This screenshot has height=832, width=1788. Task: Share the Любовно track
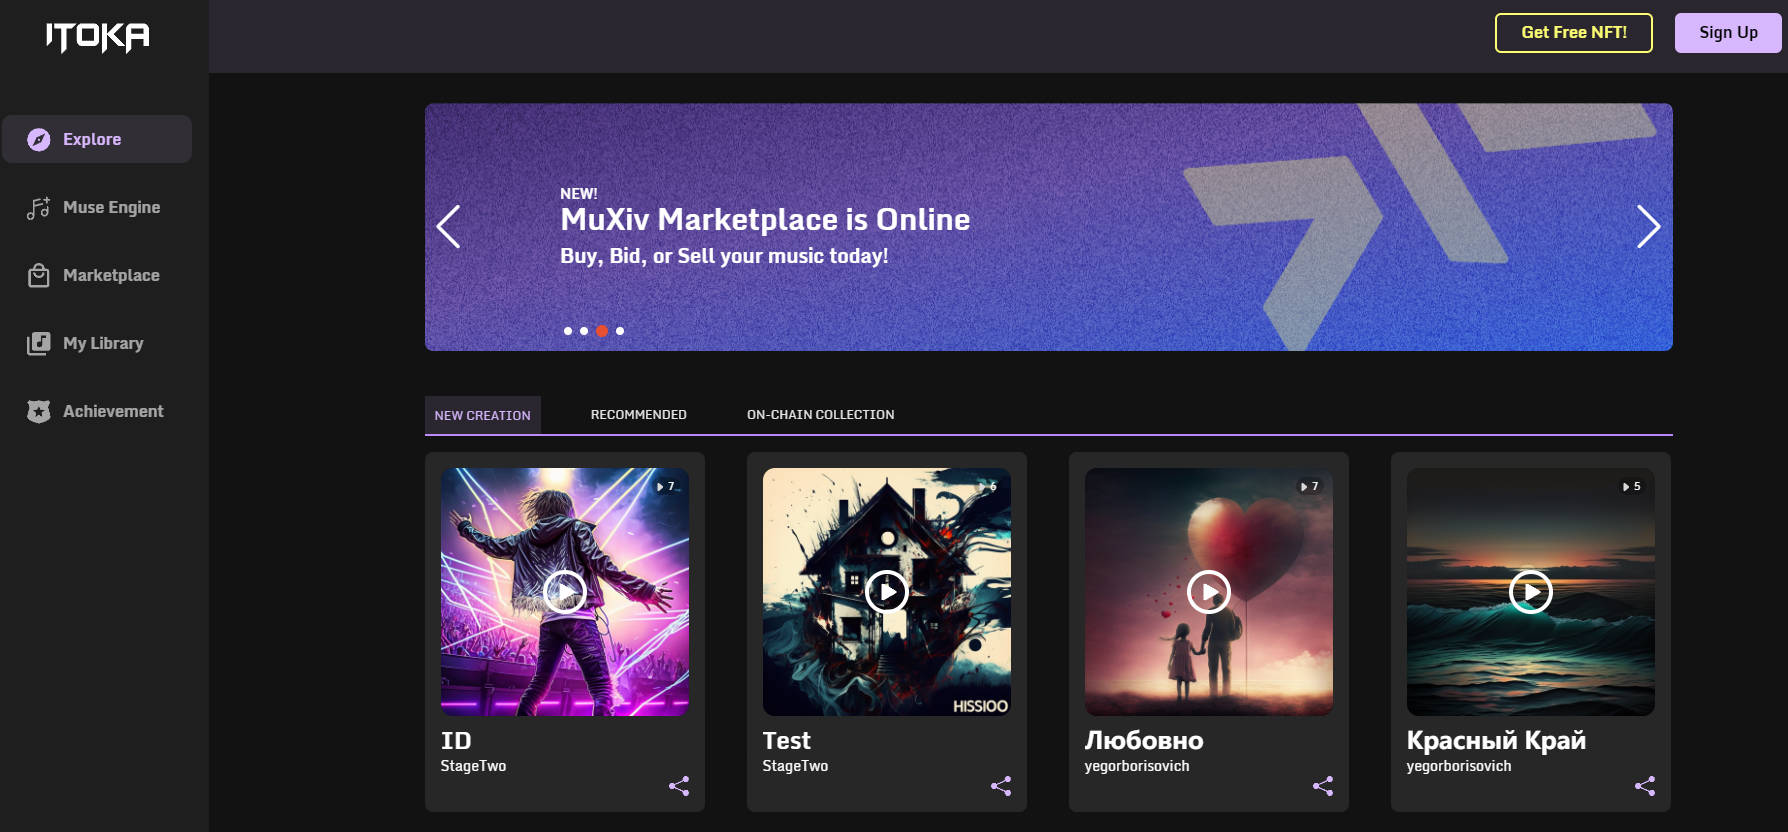(1323, 786)
